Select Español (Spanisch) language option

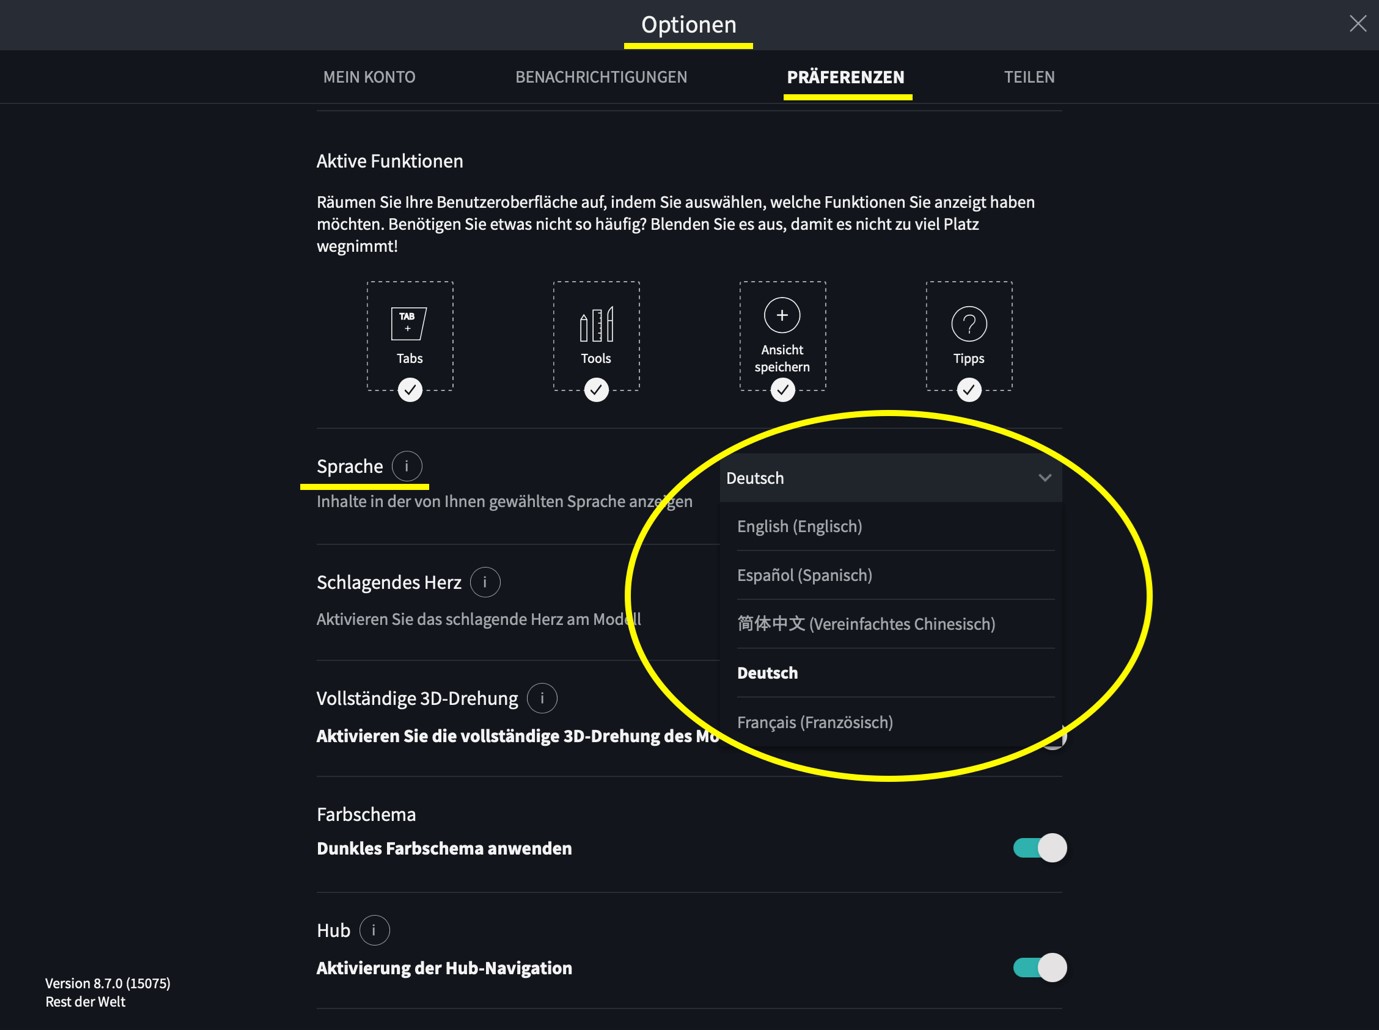804,574
